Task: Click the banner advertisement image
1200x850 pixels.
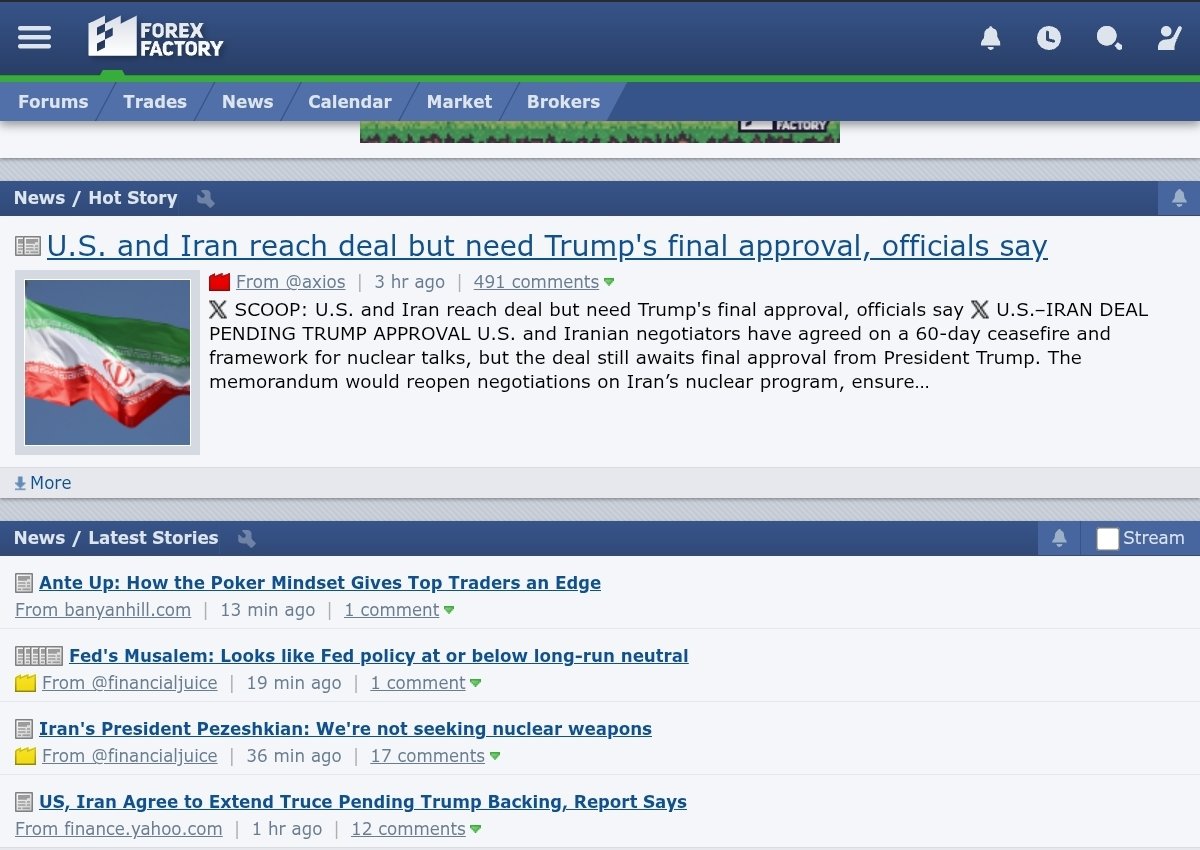Action: [x=600, y=131]
